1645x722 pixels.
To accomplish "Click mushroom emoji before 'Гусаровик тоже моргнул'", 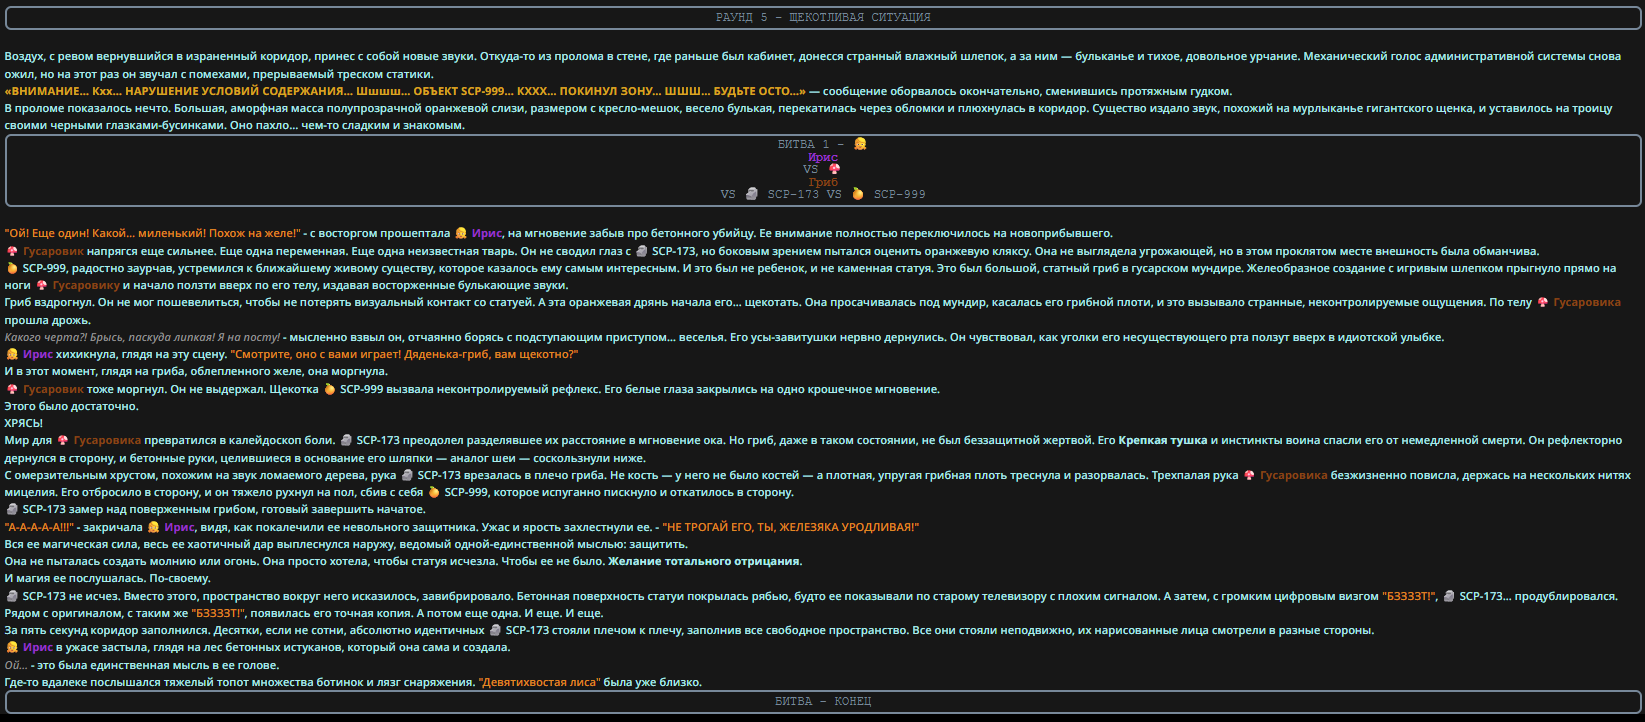I will tap(12, 389).
